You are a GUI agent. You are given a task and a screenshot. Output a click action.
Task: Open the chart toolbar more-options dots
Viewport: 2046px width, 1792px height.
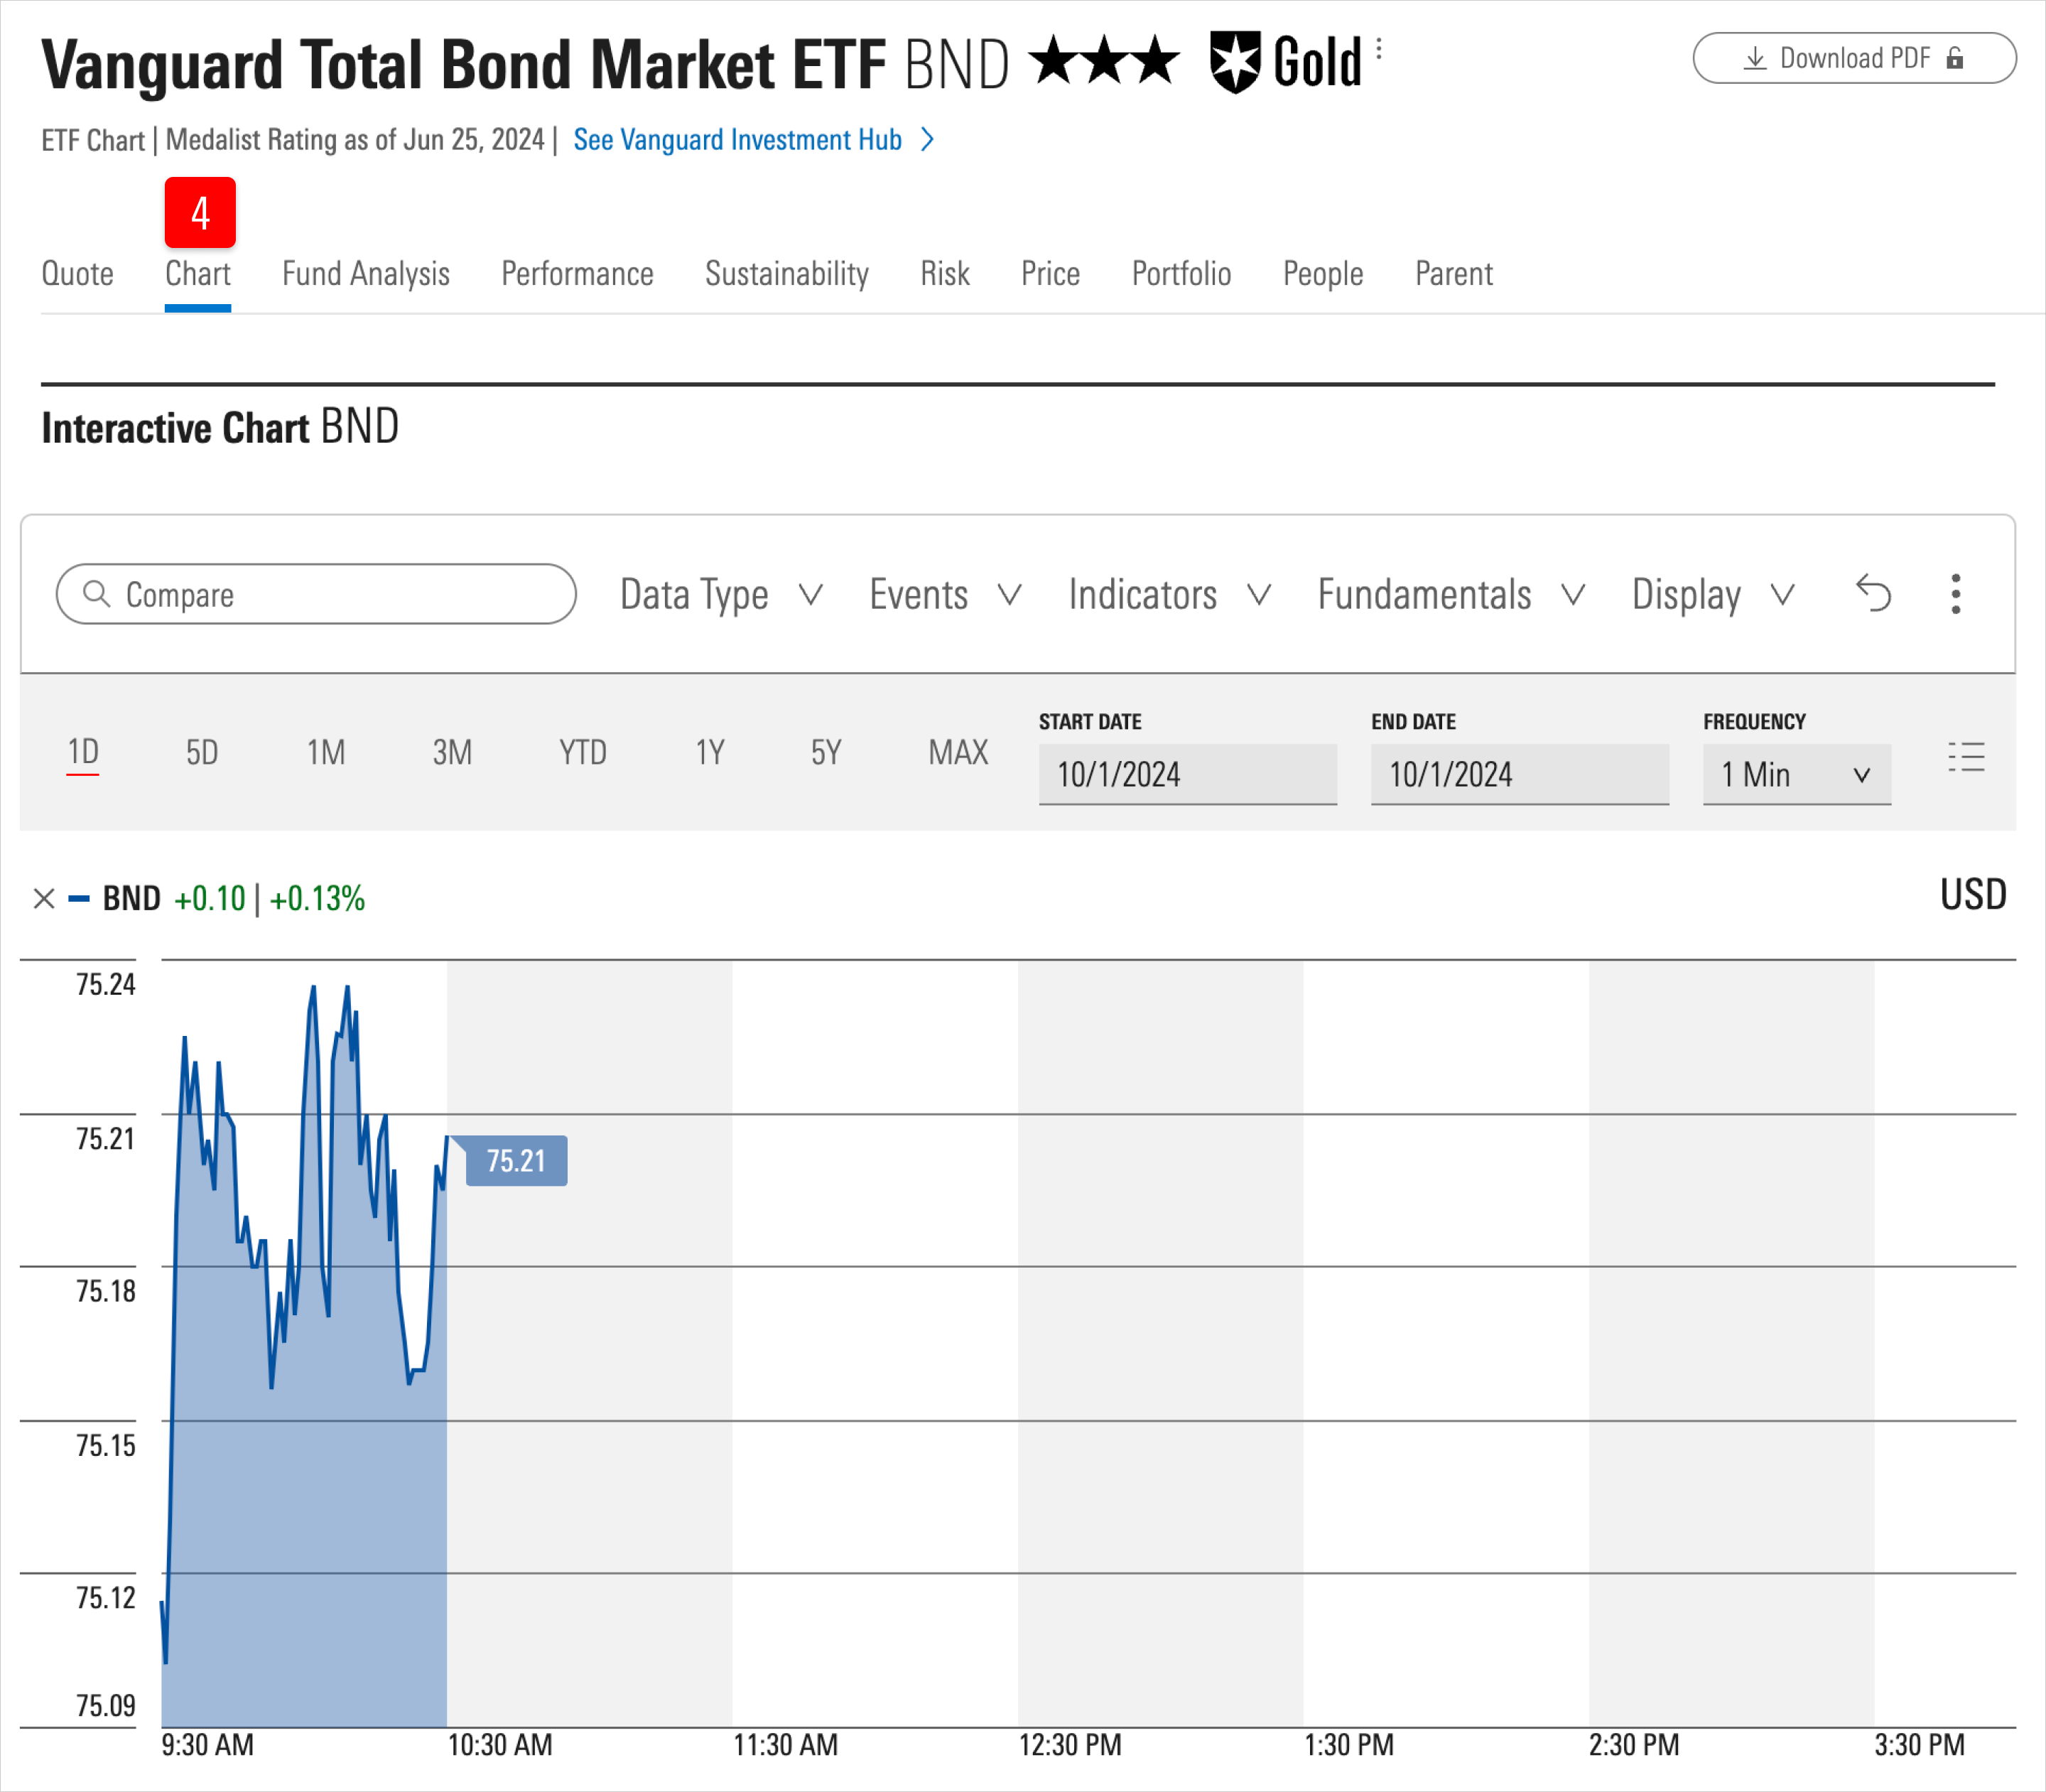(x=1956, y=594)
